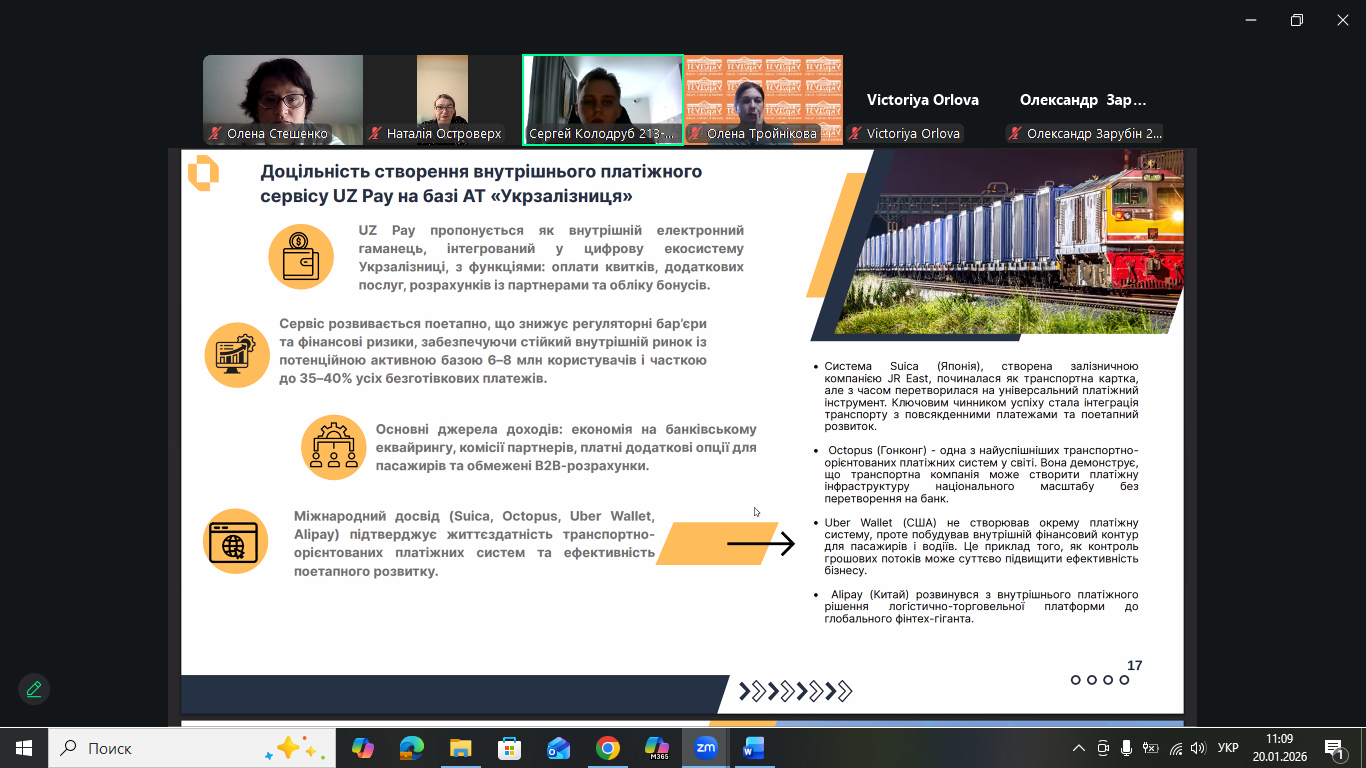Image resolution: width=1366 pixels, height=768 pixels.
Task: Open the UKR input language switcher
Action: tap(1229, 748)
